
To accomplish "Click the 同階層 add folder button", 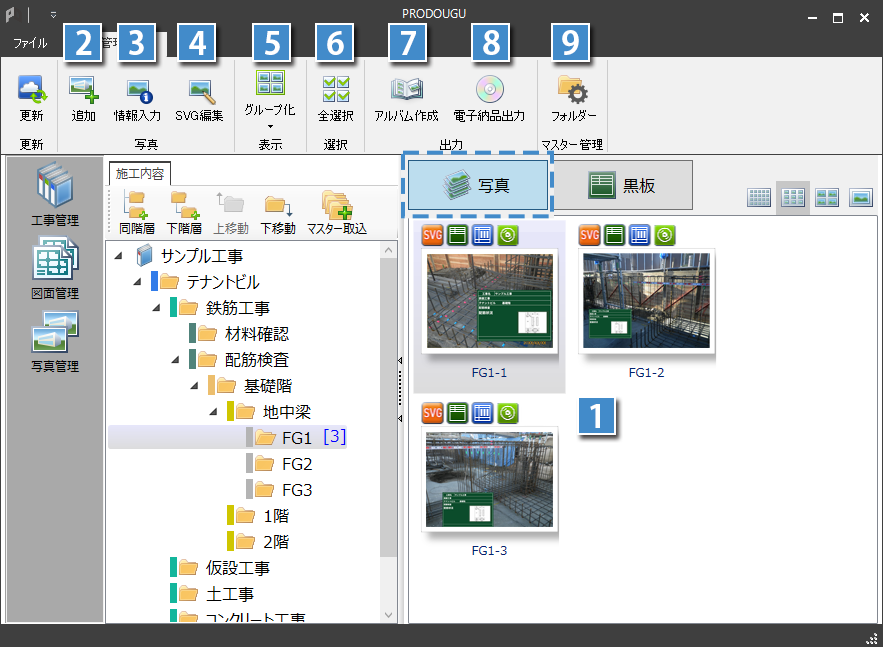I will (x=136, y=213).
